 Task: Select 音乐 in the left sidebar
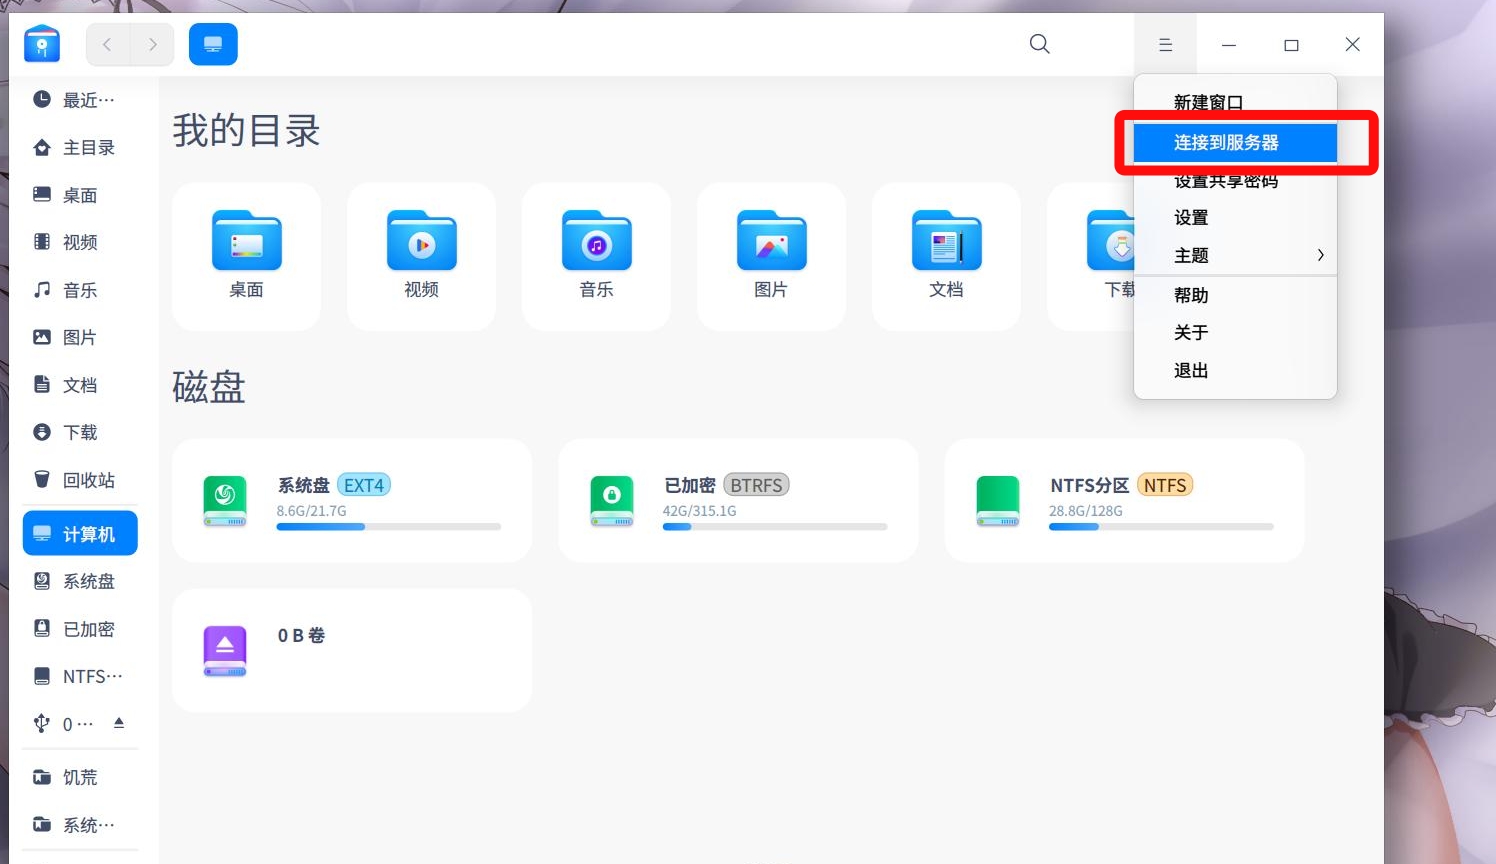point(80,290)
